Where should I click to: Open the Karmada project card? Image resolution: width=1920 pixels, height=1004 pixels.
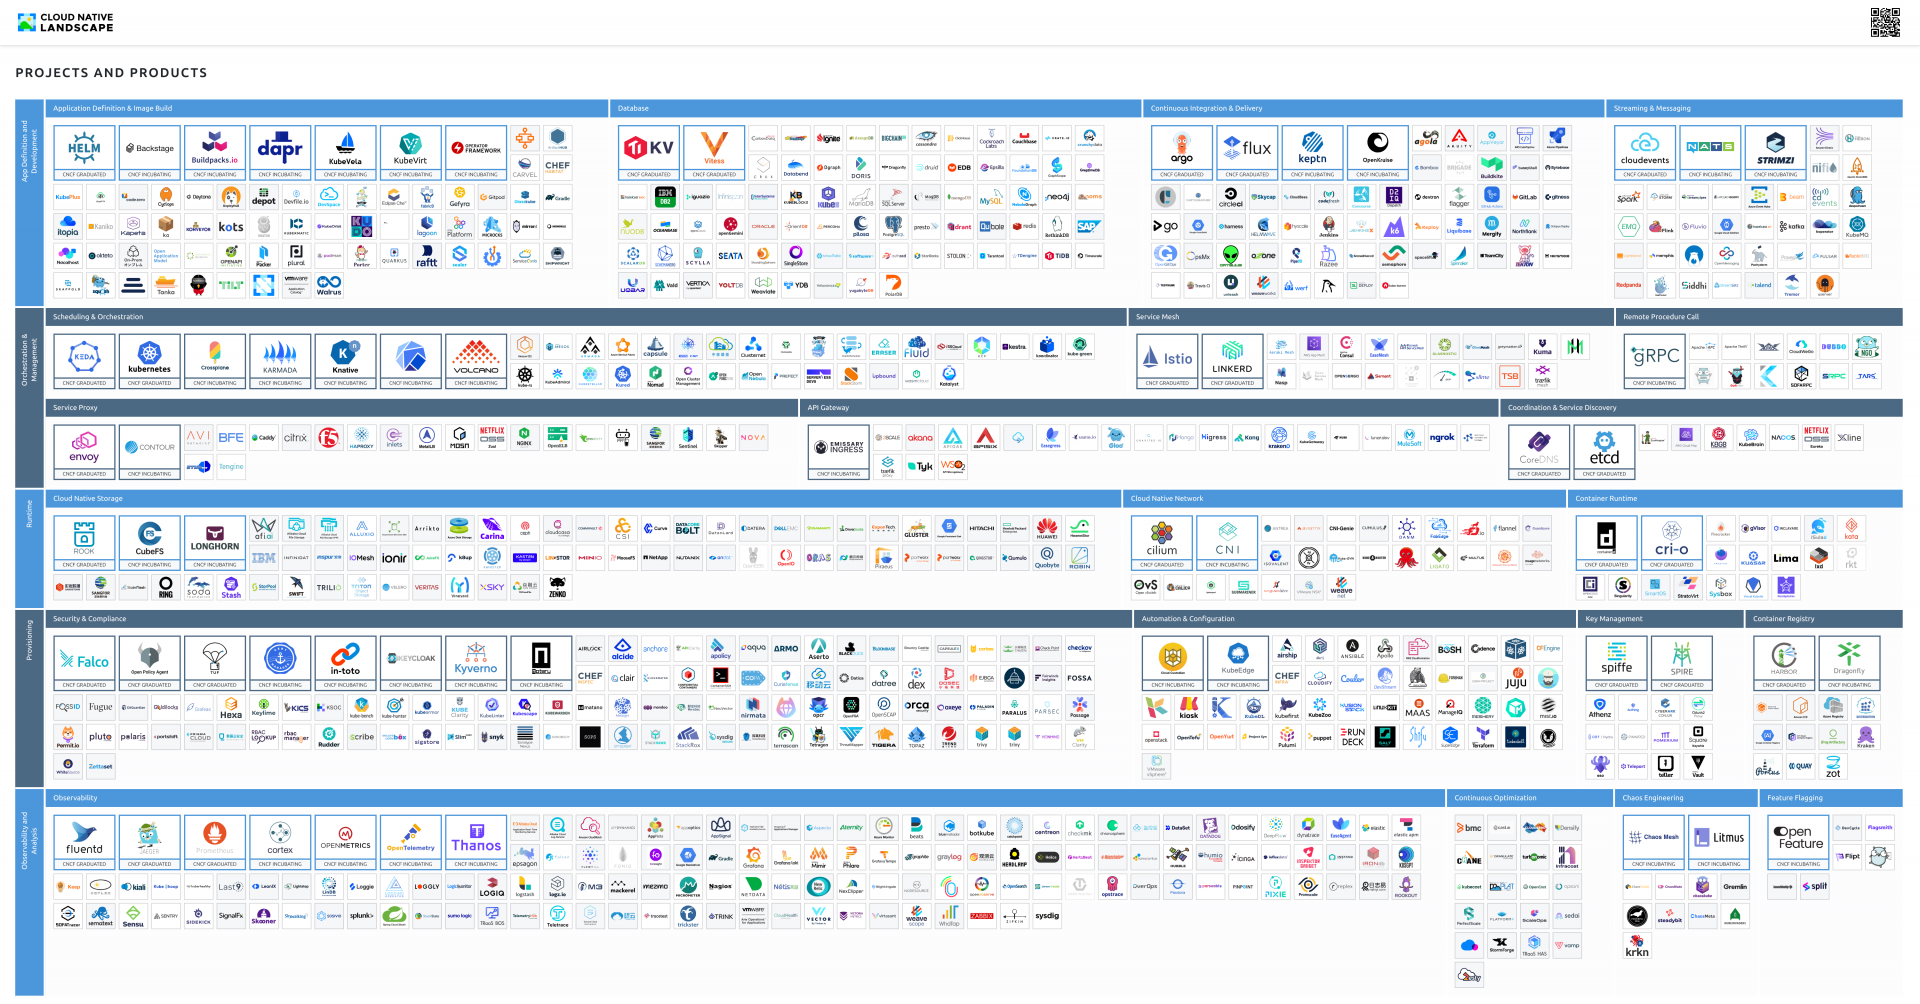[280, 361]
